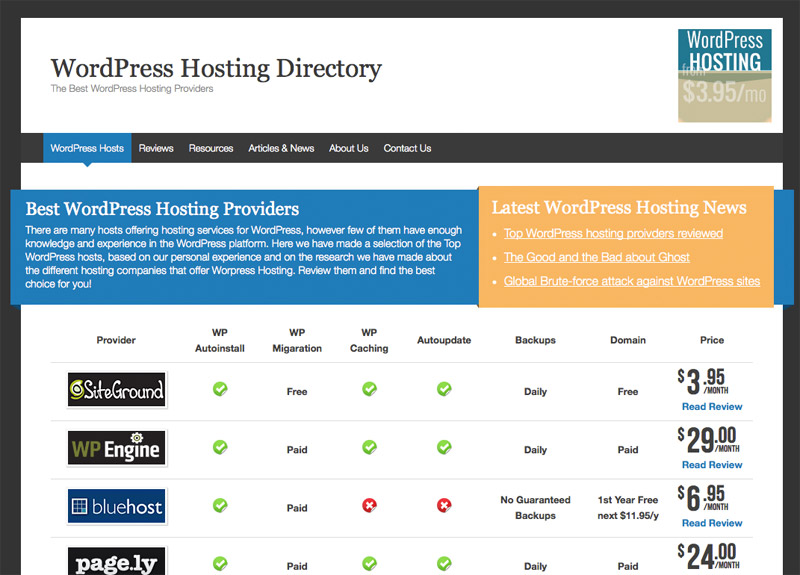
Task: Click the WP Autoinstall column header
Action: tap(220, 340)
